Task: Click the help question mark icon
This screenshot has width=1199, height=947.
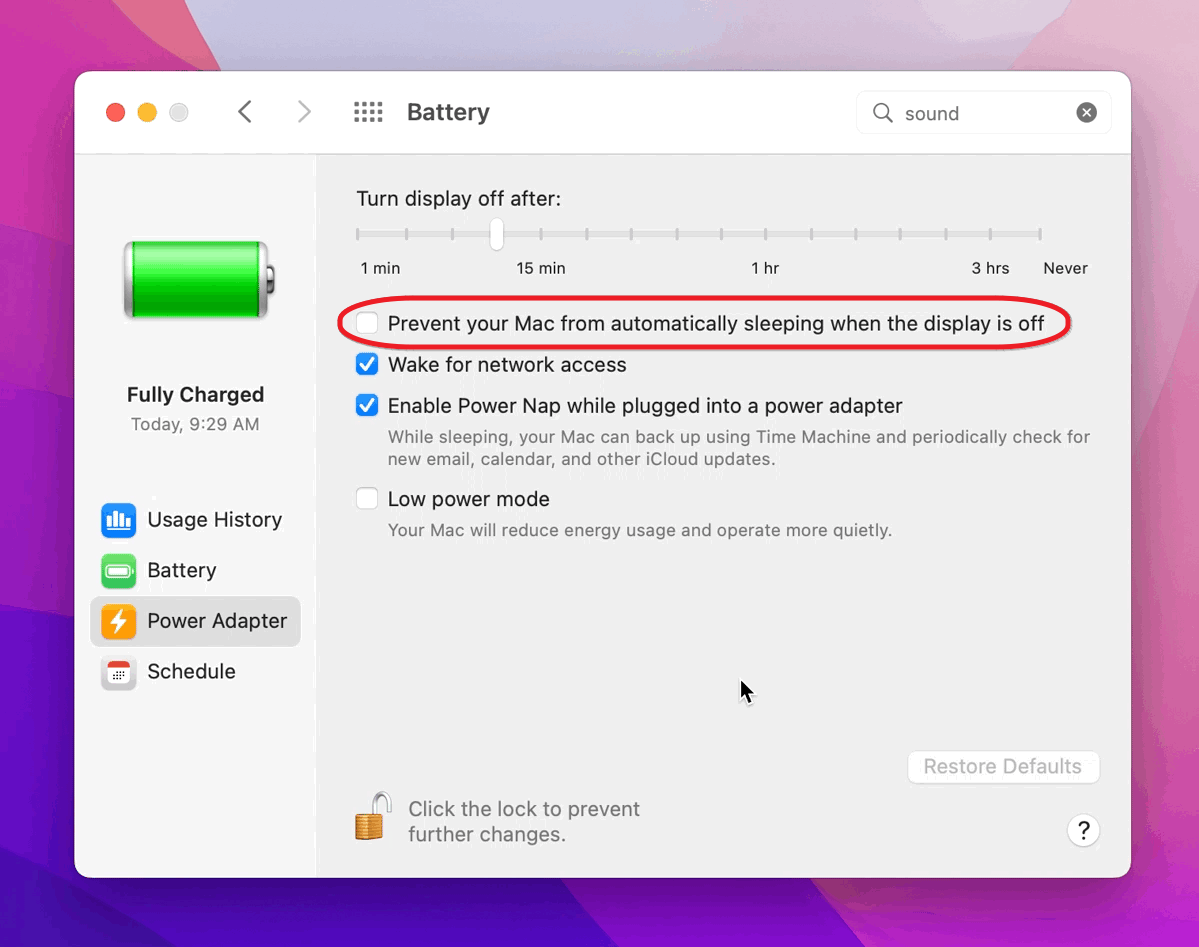Action: pos(1083,830)
